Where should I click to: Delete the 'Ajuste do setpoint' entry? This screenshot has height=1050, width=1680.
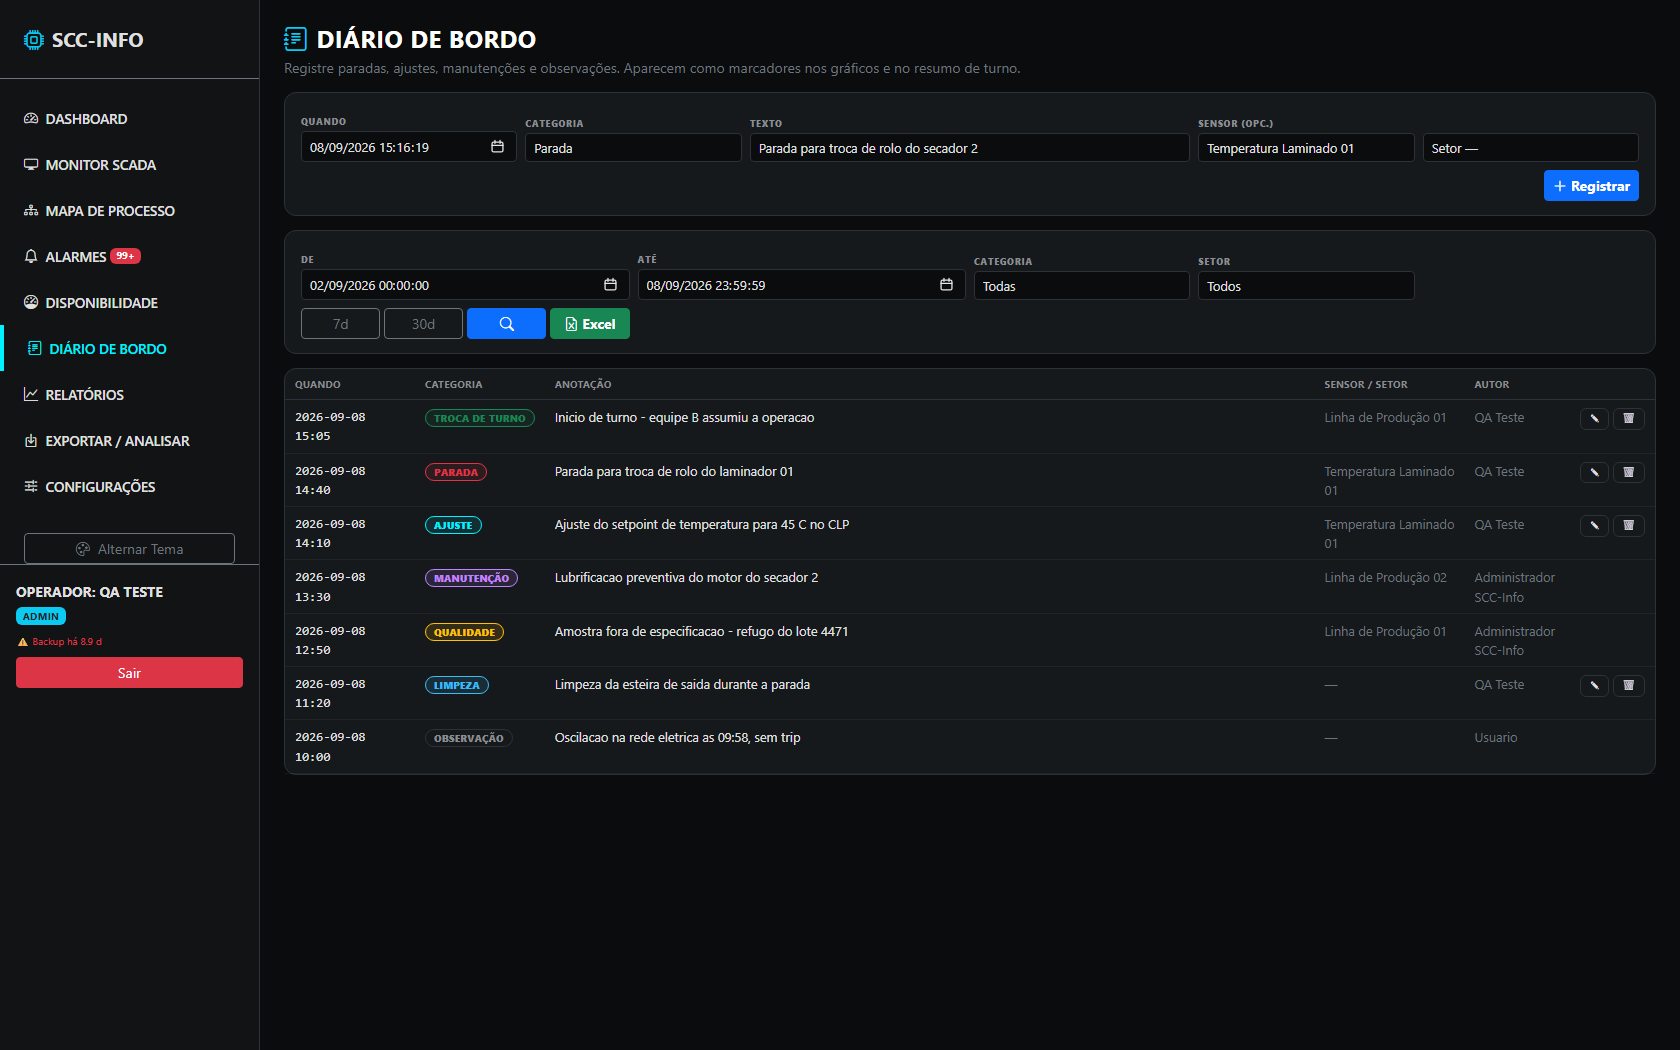pyautogui.click(x=1628, y=525)
